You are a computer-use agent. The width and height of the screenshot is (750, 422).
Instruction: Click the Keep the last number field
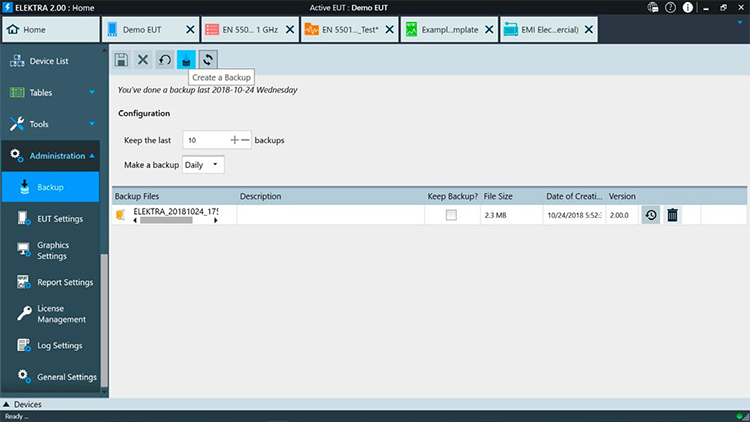[x=205, y=141]
